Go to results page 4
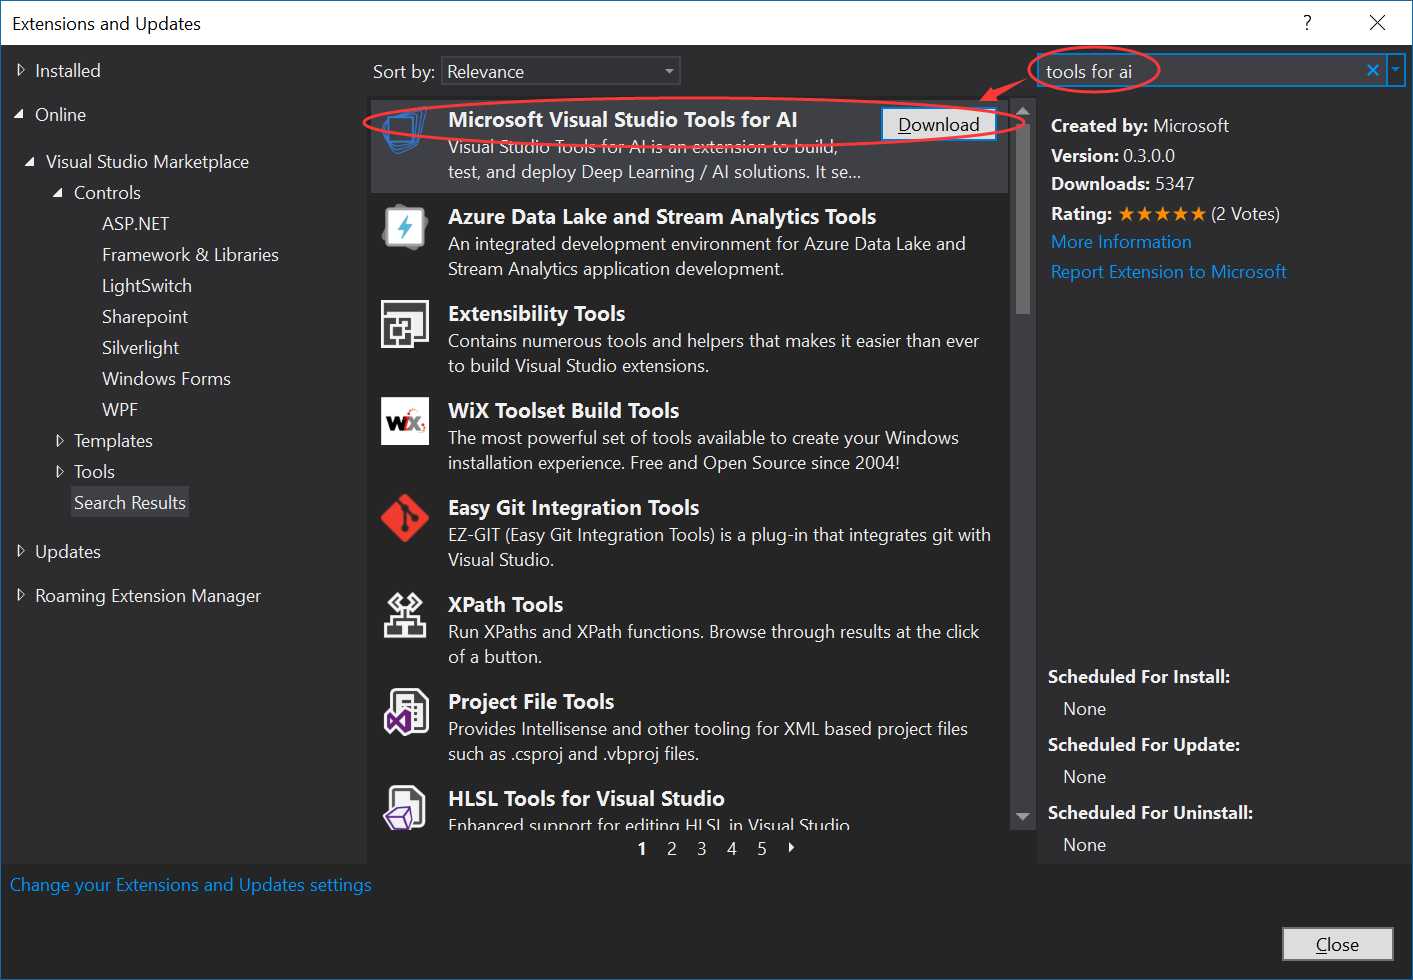The image size is (1413, 980). click(x=732, y=848)
